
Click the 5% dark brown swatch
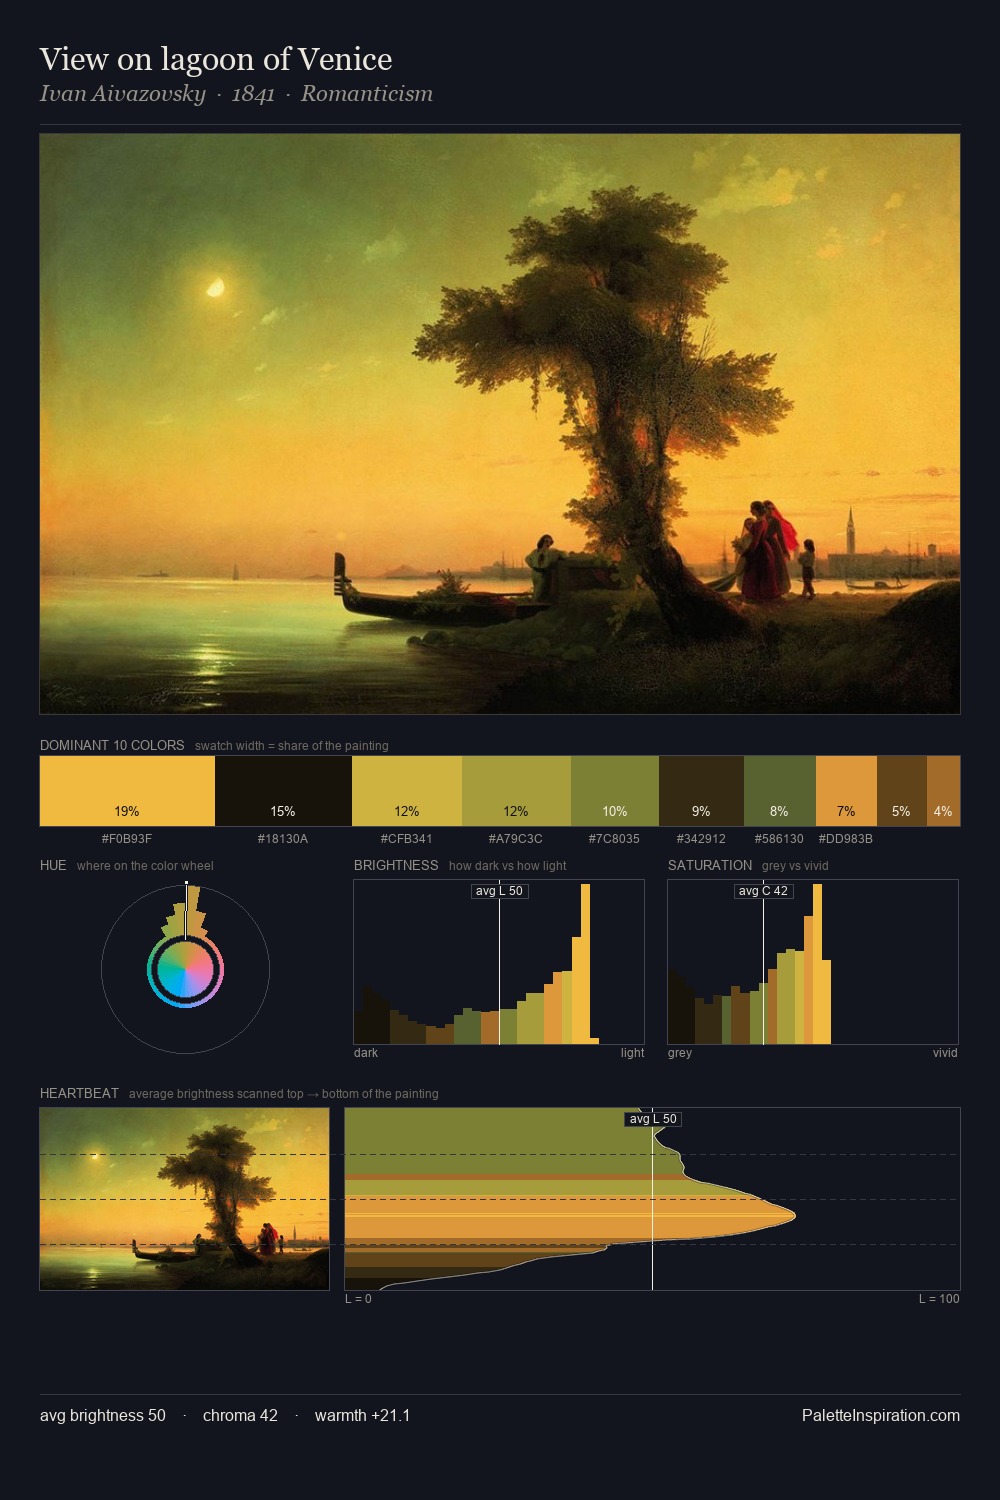(902, 791)
